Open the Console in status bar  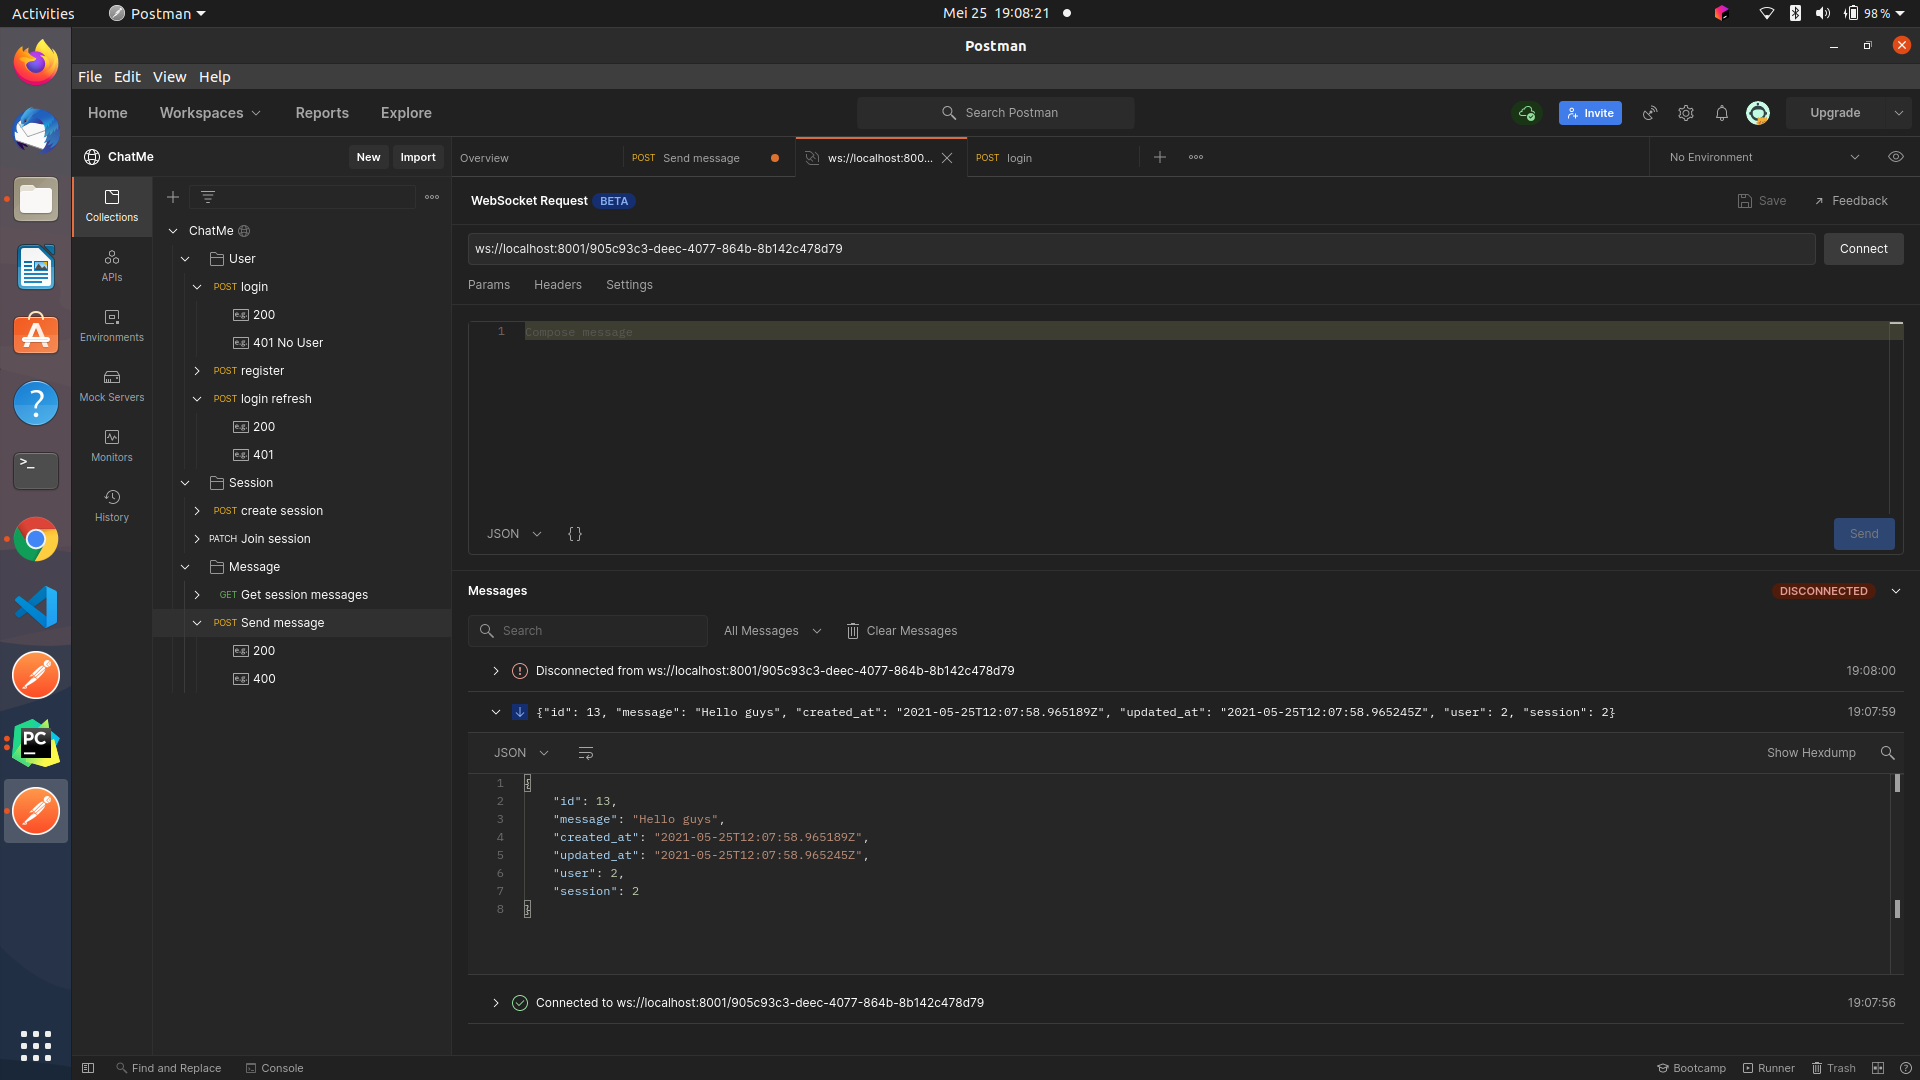[275, 1068]
